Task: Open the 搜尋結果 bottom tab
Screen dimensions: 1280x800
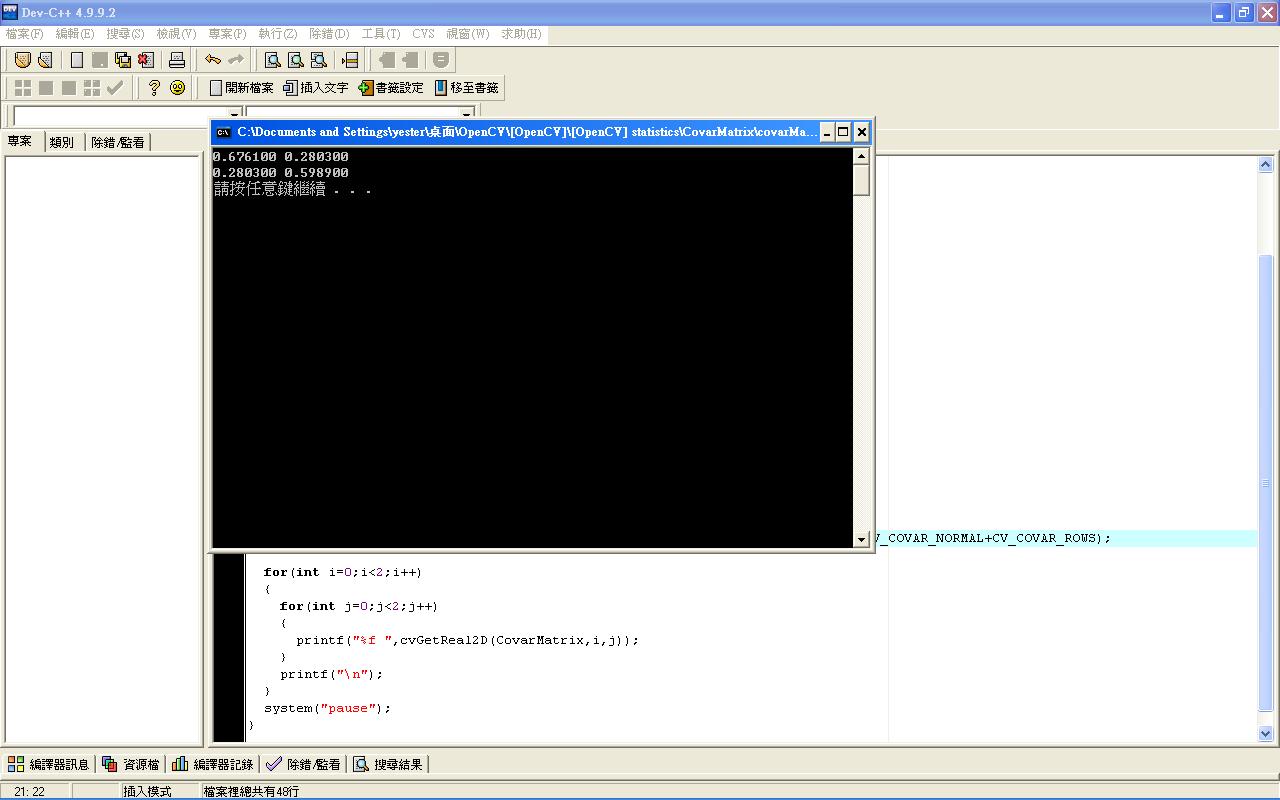Action: 389,764
